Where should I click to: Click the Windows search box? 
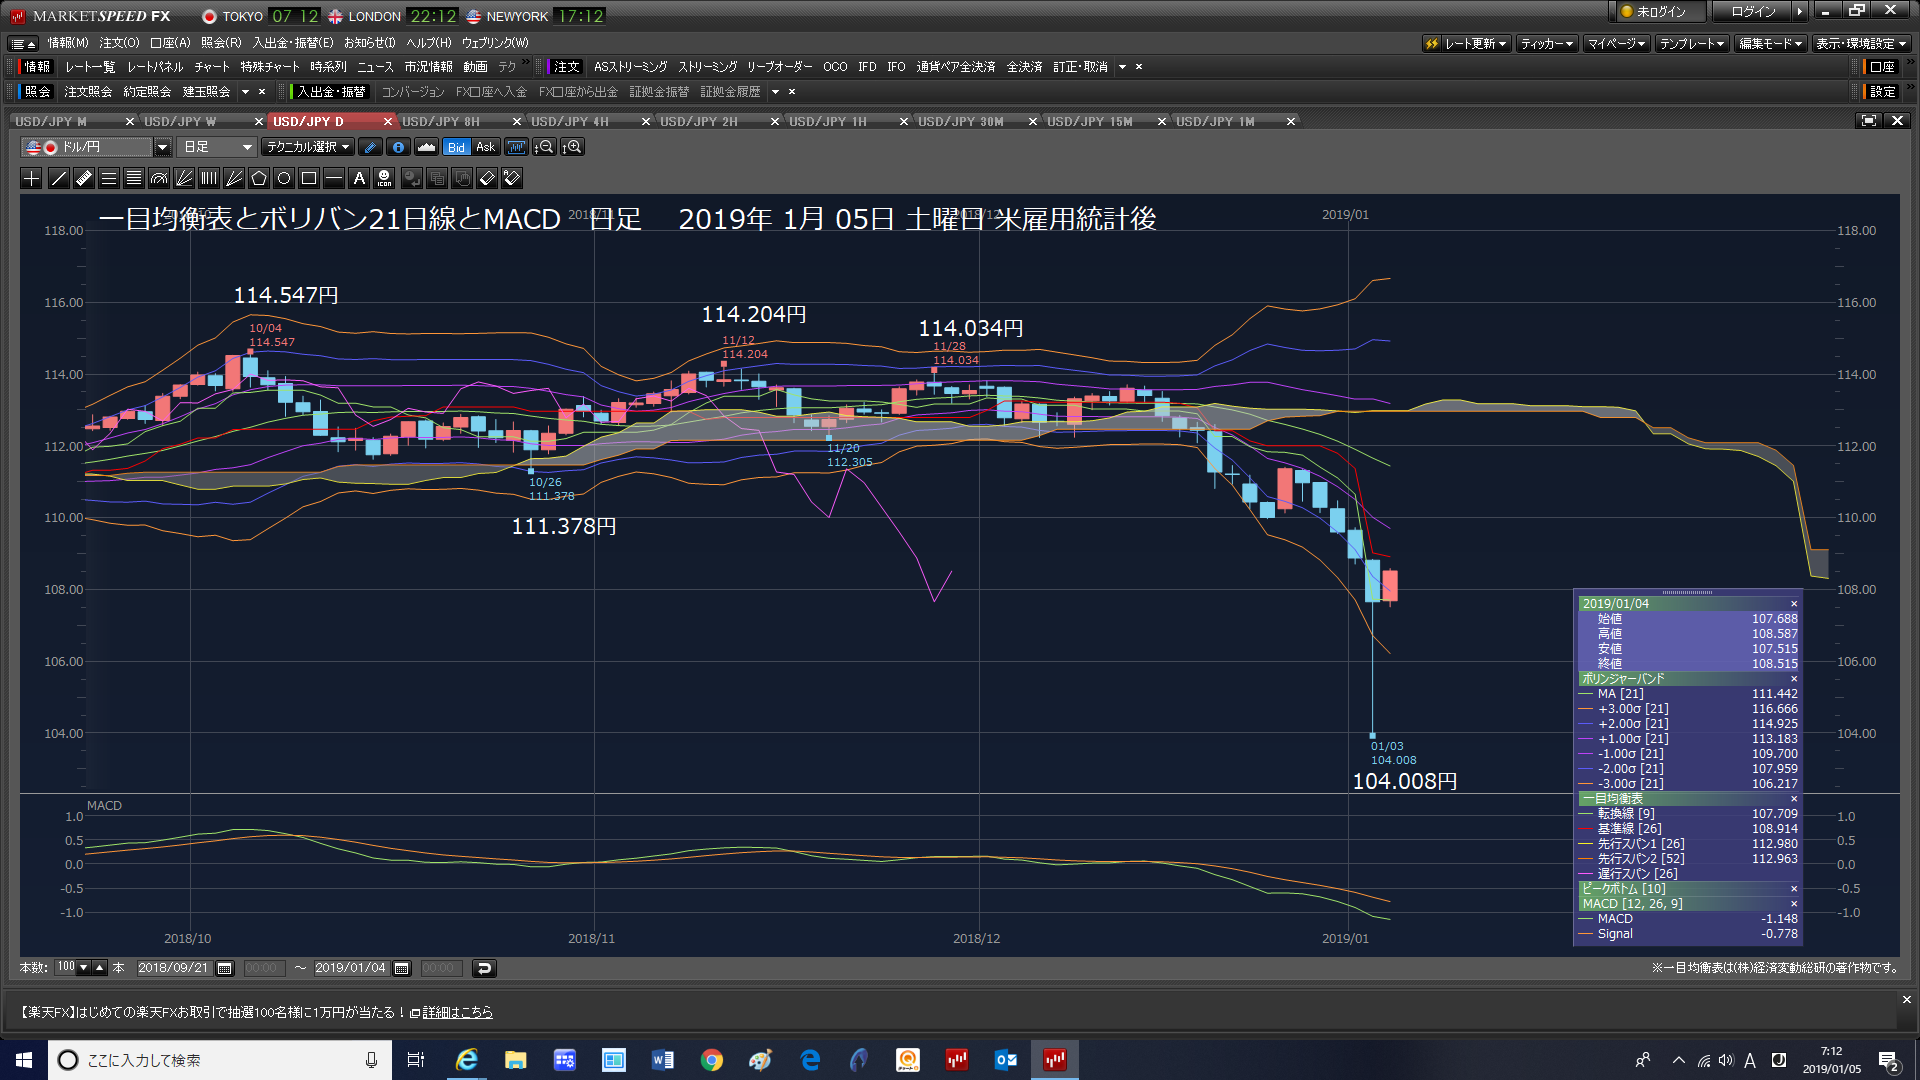[x=220, y=1060]
